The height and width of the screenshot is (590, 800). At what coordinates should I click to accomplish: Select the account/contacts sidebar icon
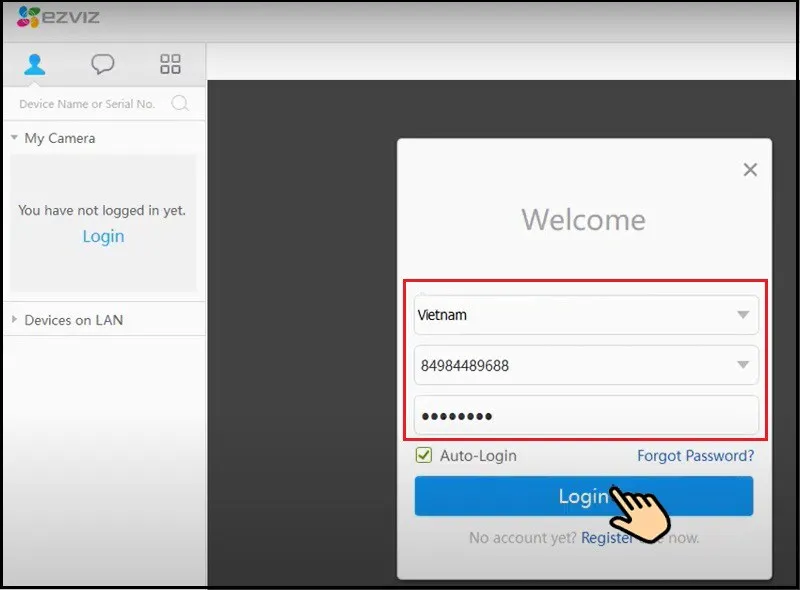point(36,64)
